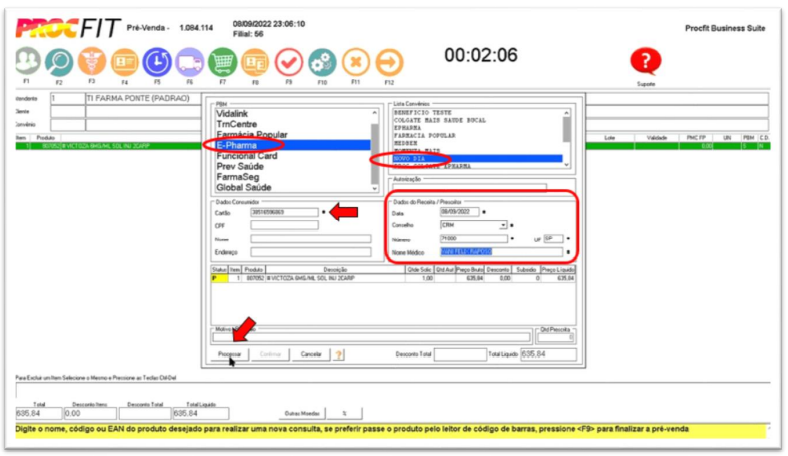The width and height of the screenshot is (788, 456).
Task: Select the VICTOZA row in dialog grid
Action: (x=393, y=278)
